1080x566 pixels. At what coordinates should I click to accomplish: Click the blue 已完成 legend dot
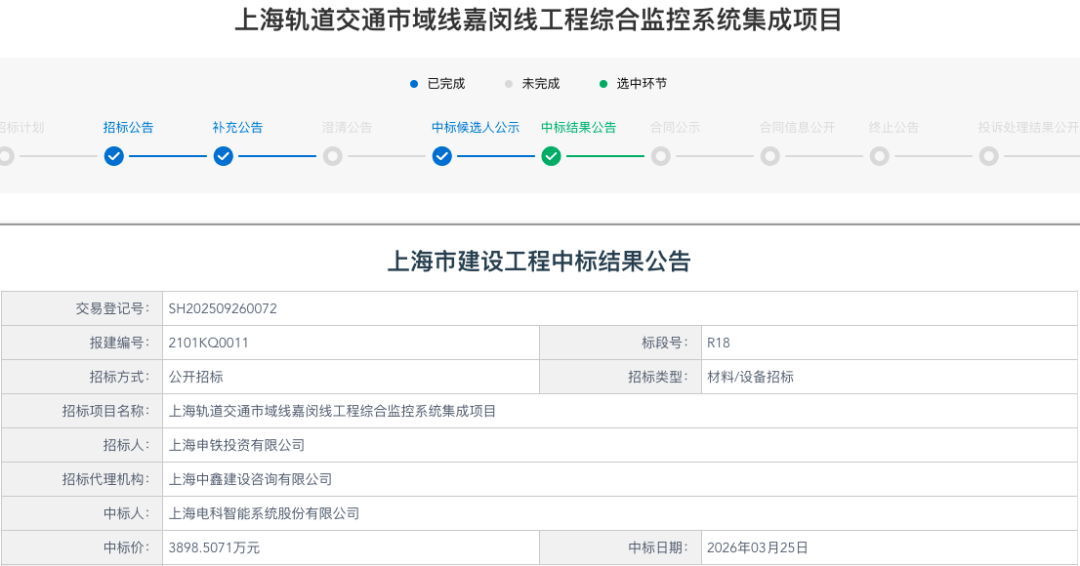[414, 84]
